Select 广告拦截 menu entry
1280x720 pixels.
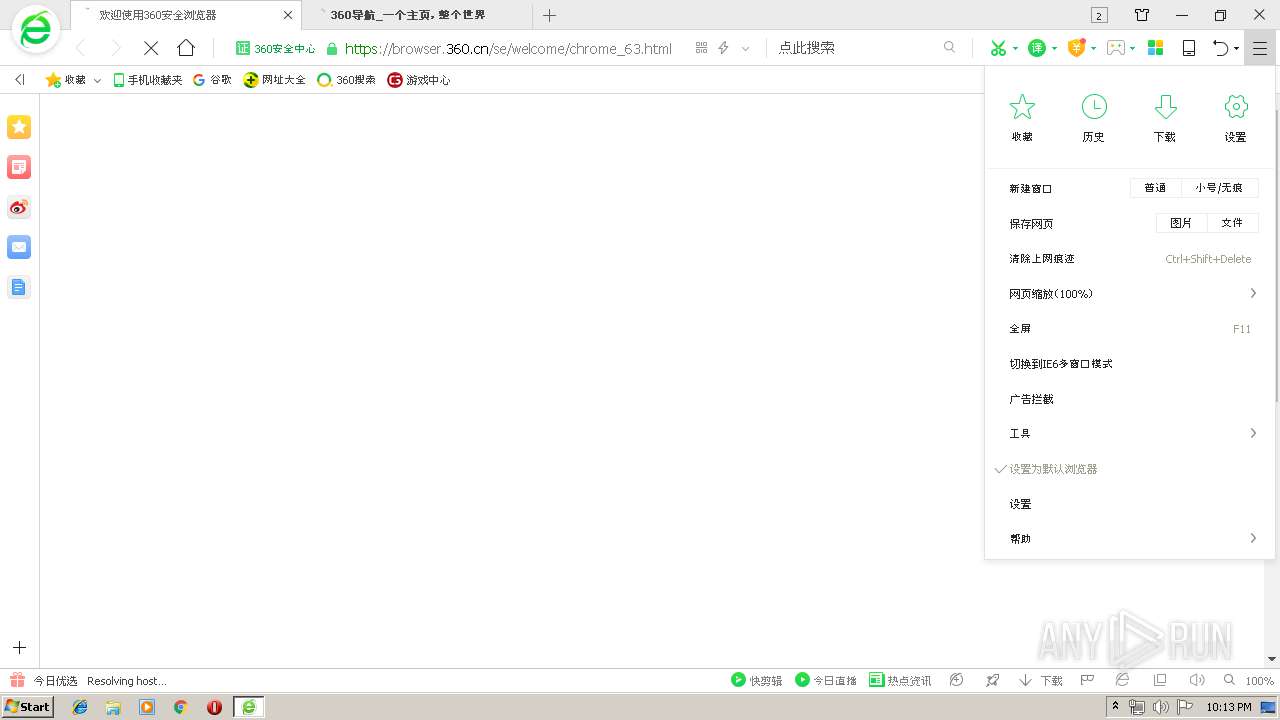pyautogui.click(x=1130, y=399)
